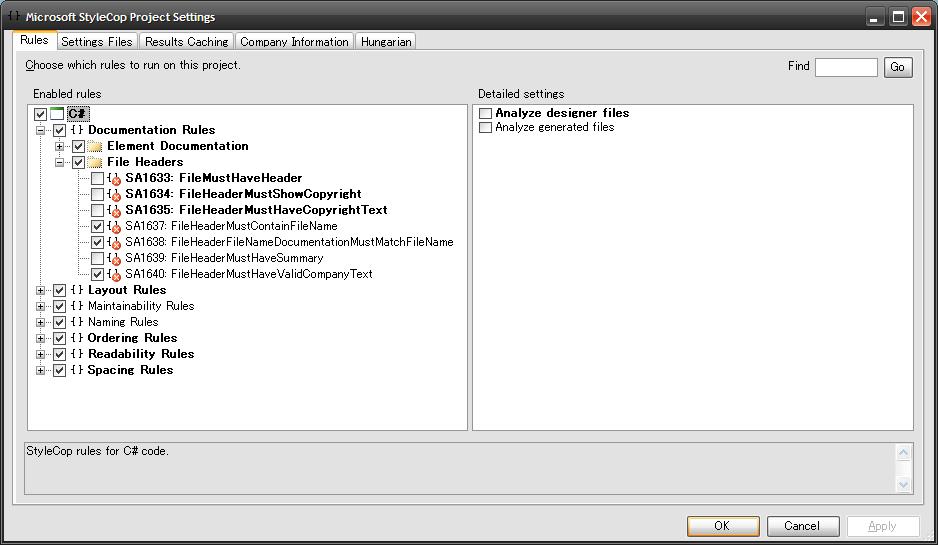Image resolution: width=938 pixels, height=545 pixels.
Task: Uncheck the Maintainability Rules checkbox
Action: point(59,306)
